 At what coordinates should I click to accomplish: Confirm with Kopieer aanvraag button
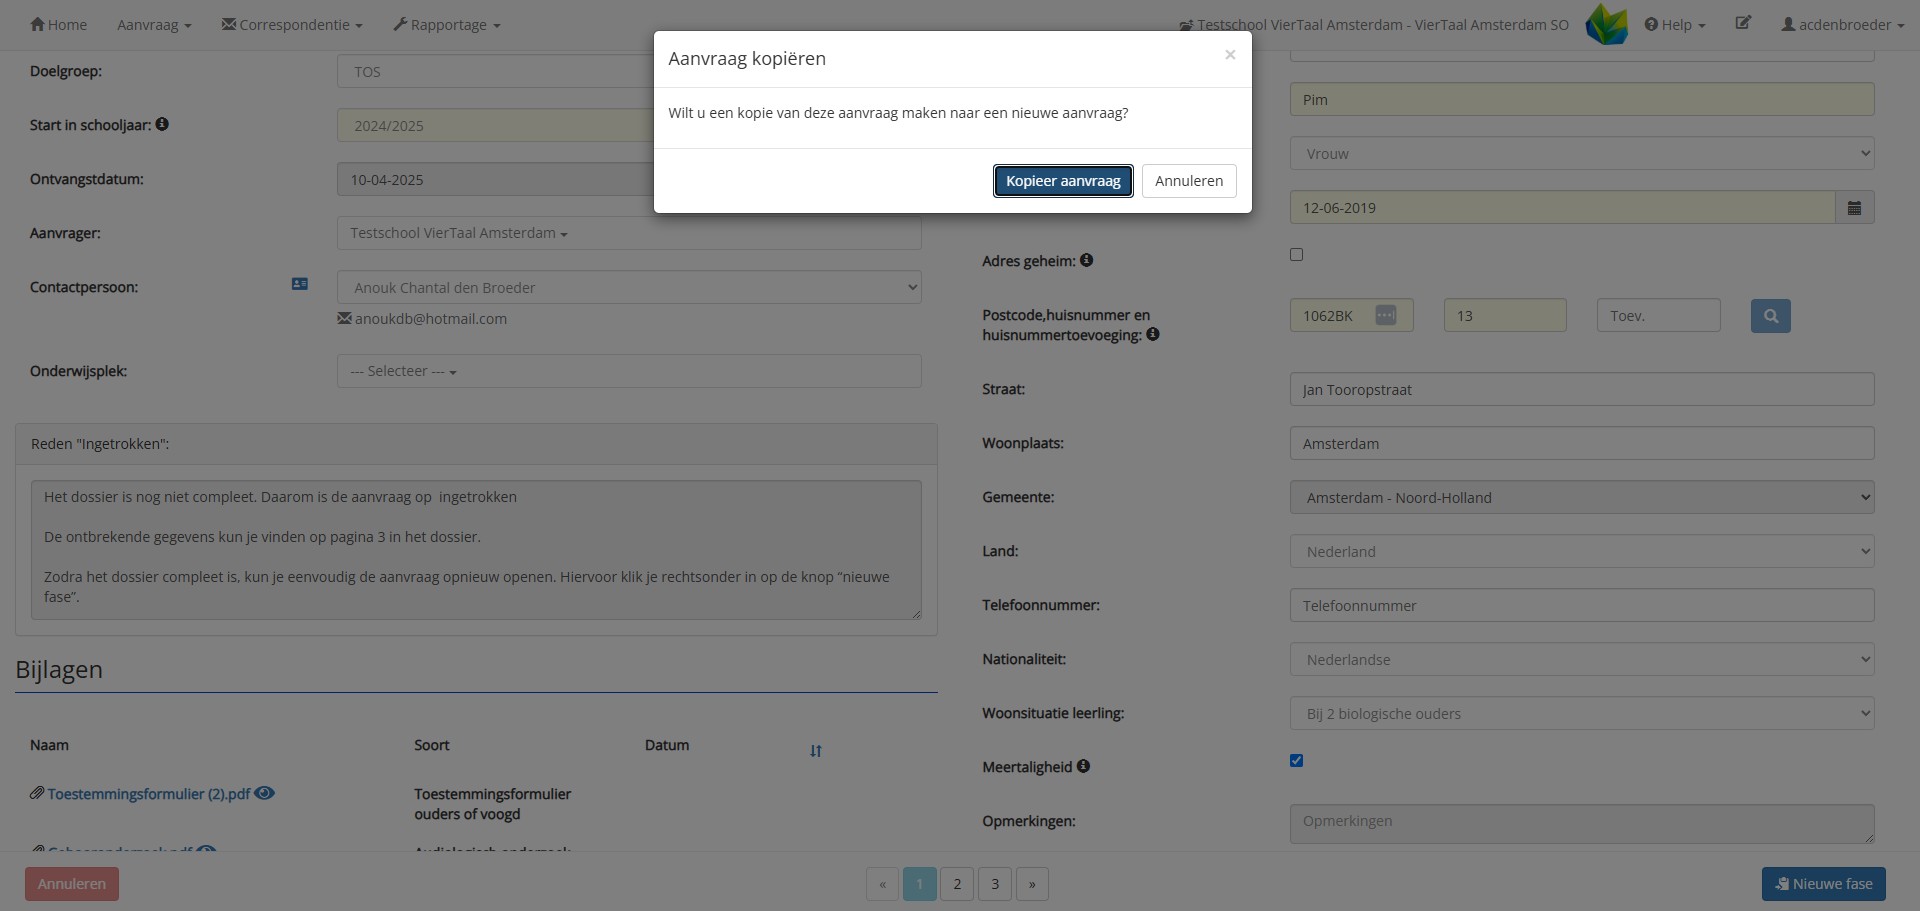coord(1063,181)
